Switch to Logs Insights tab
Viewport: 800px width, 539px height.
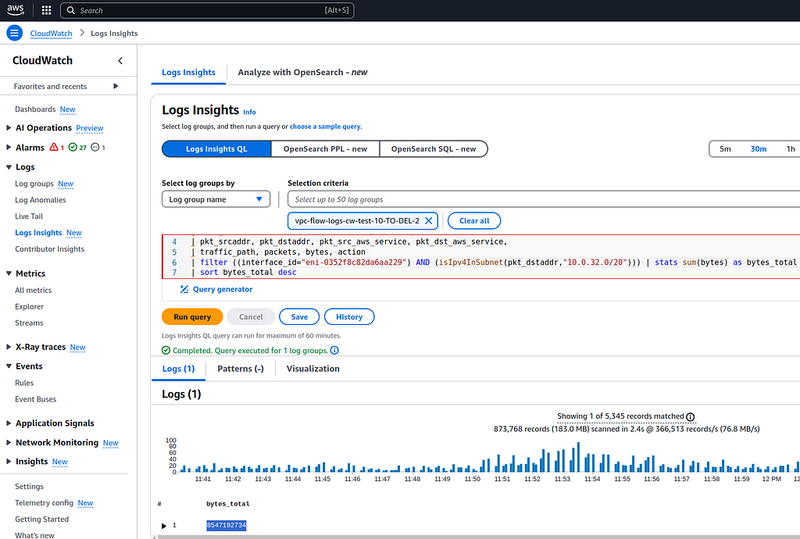[188, 72]
